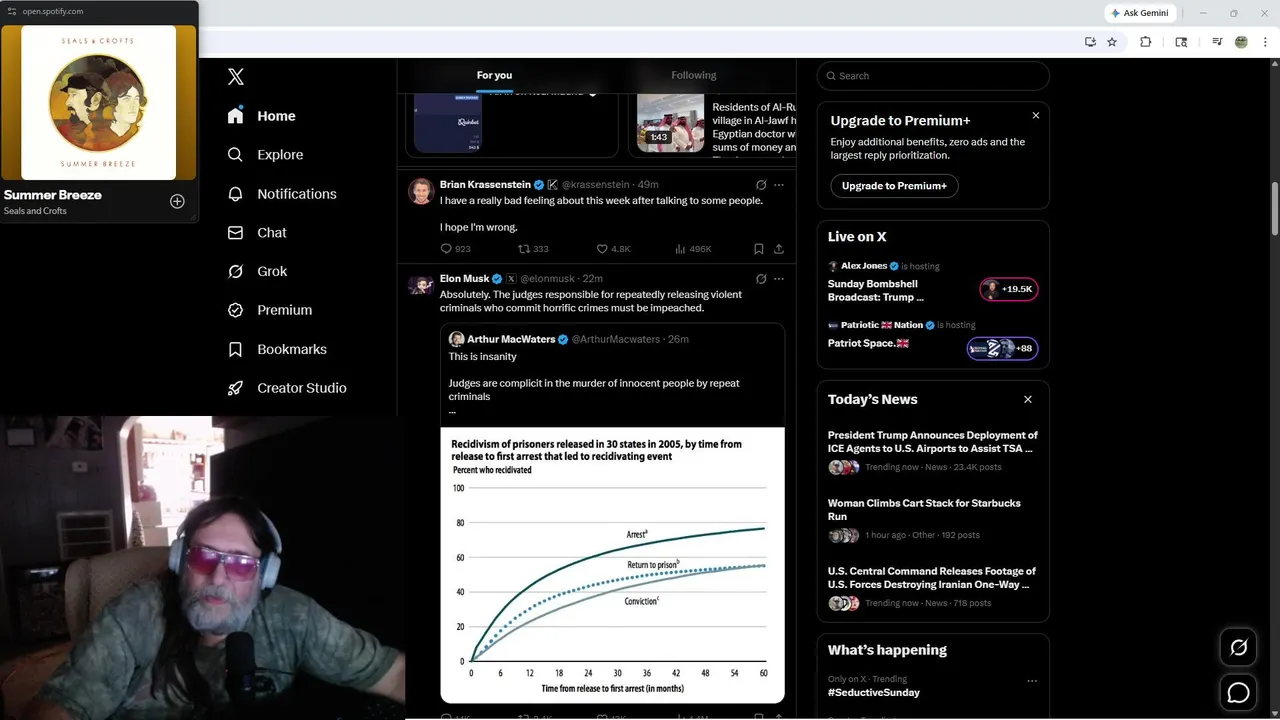Click Grok icon on Brian Krassenstein's post
The width and height of the screenshot is (1280, 720).
point(761,185)
